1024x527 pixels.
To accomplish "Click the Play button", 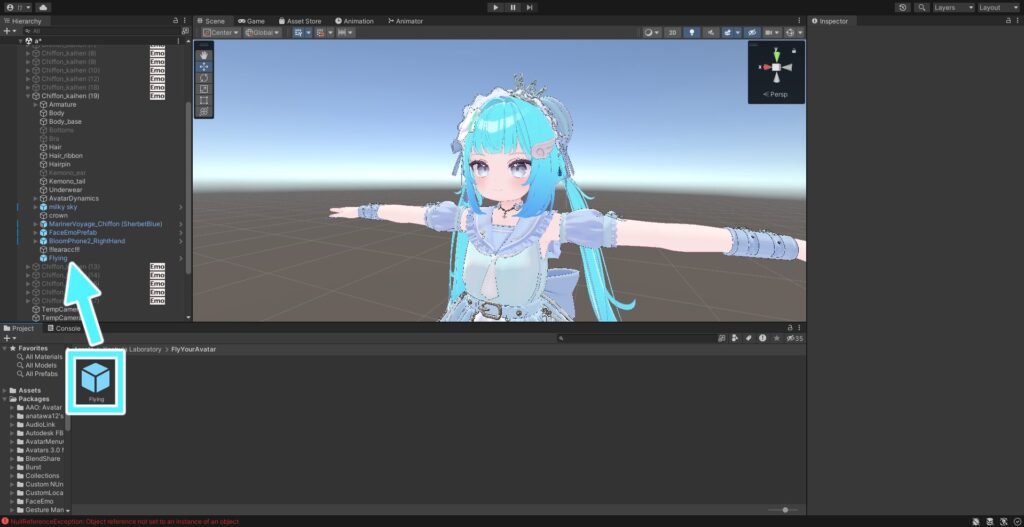I will click(x=494, y=7).
